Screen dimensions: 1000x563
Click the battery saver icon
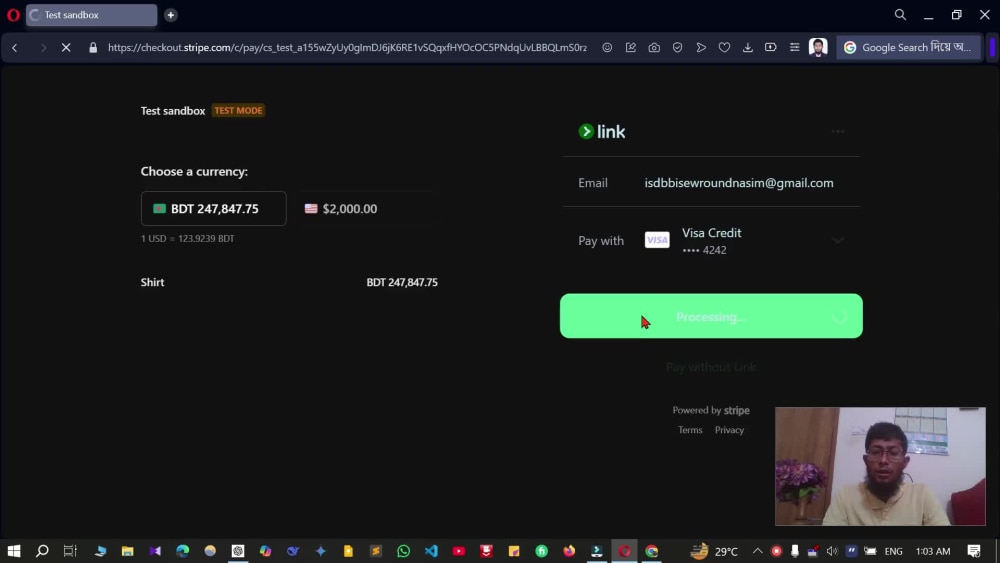pyautogui.click(x=770, y=47)
